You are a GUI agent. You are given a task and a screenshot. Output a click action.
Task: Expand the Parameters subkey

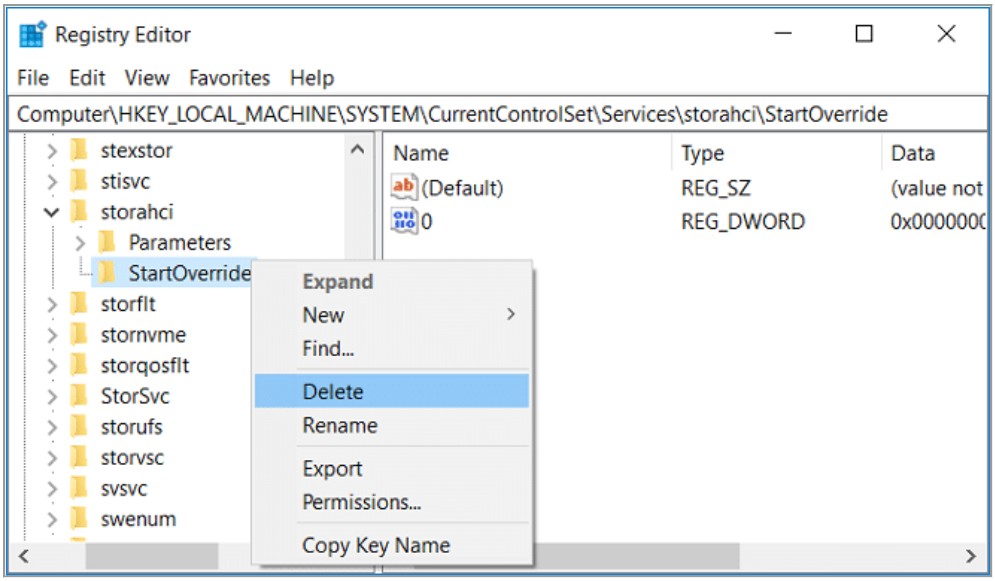tap(80, 243)
